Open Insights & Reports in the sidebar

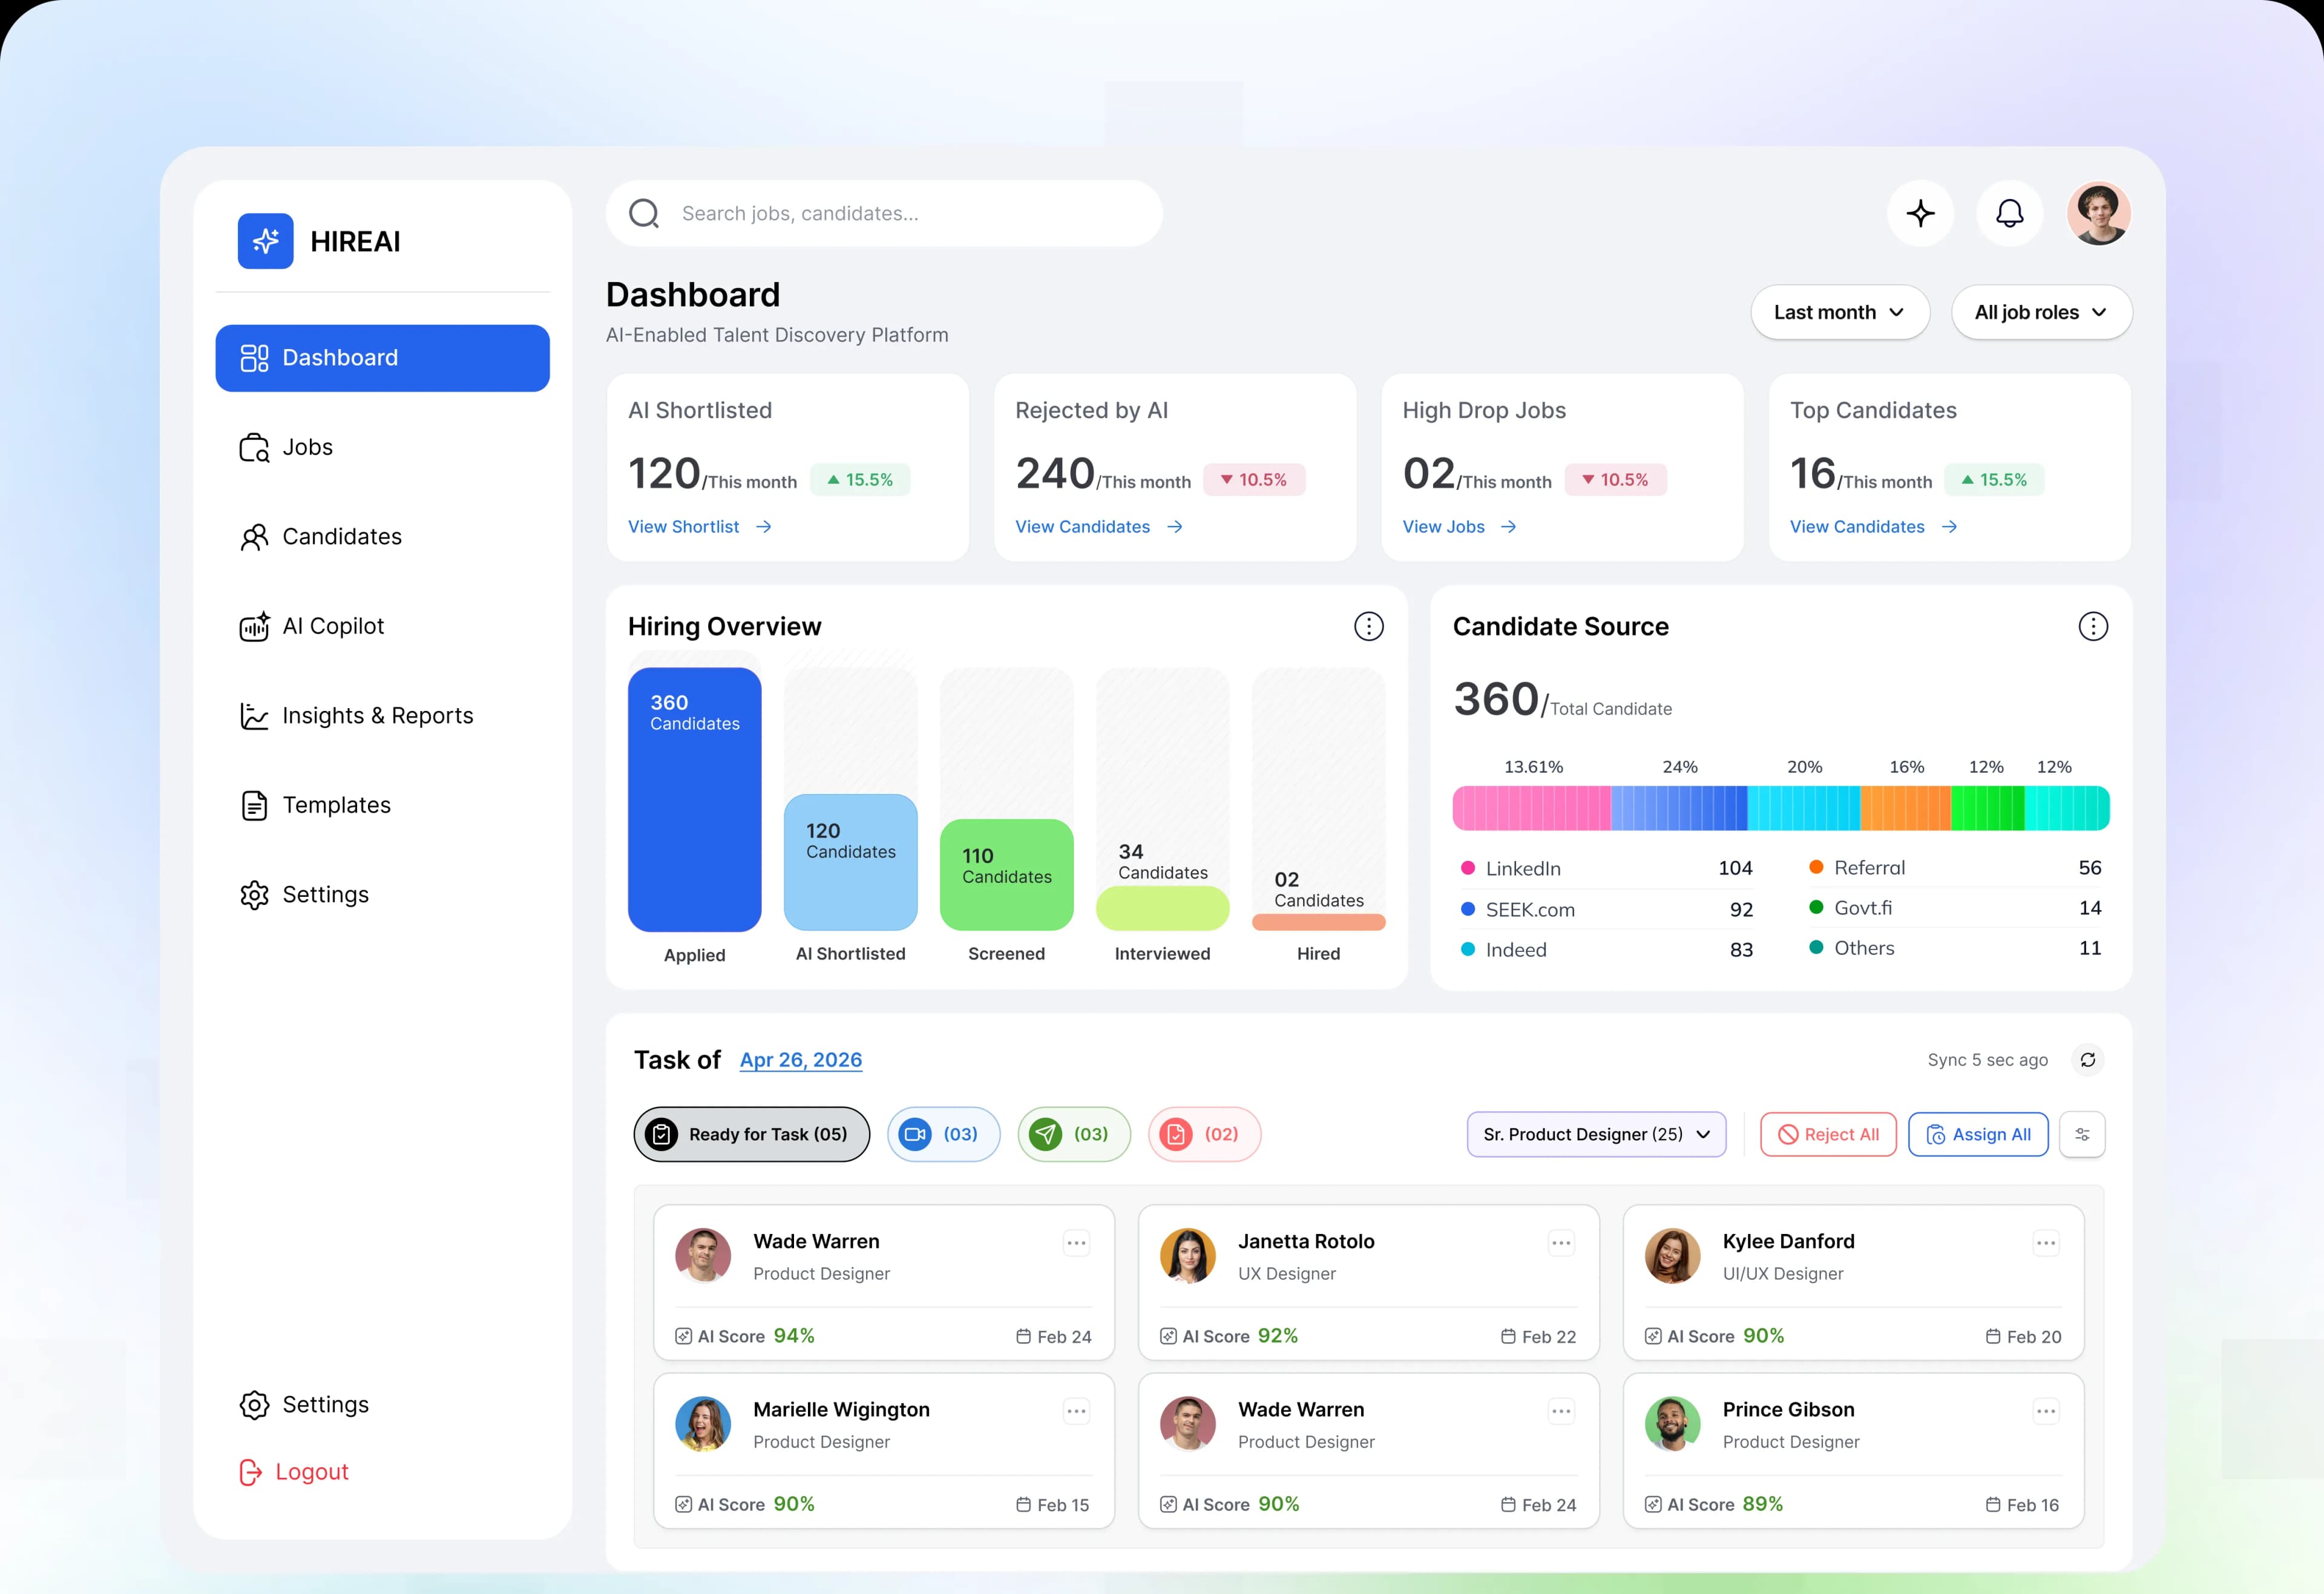coord(382,716)
